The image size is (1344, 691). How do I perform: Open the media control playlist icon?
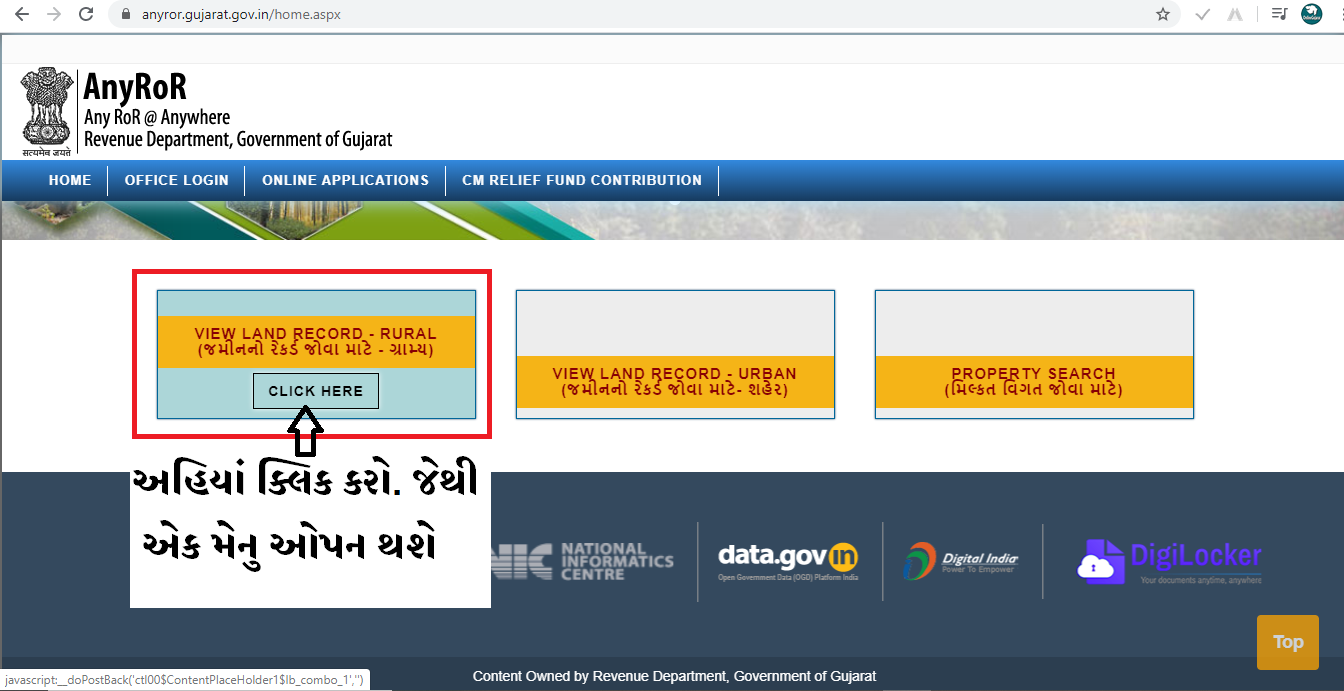tap(1278, 14)
